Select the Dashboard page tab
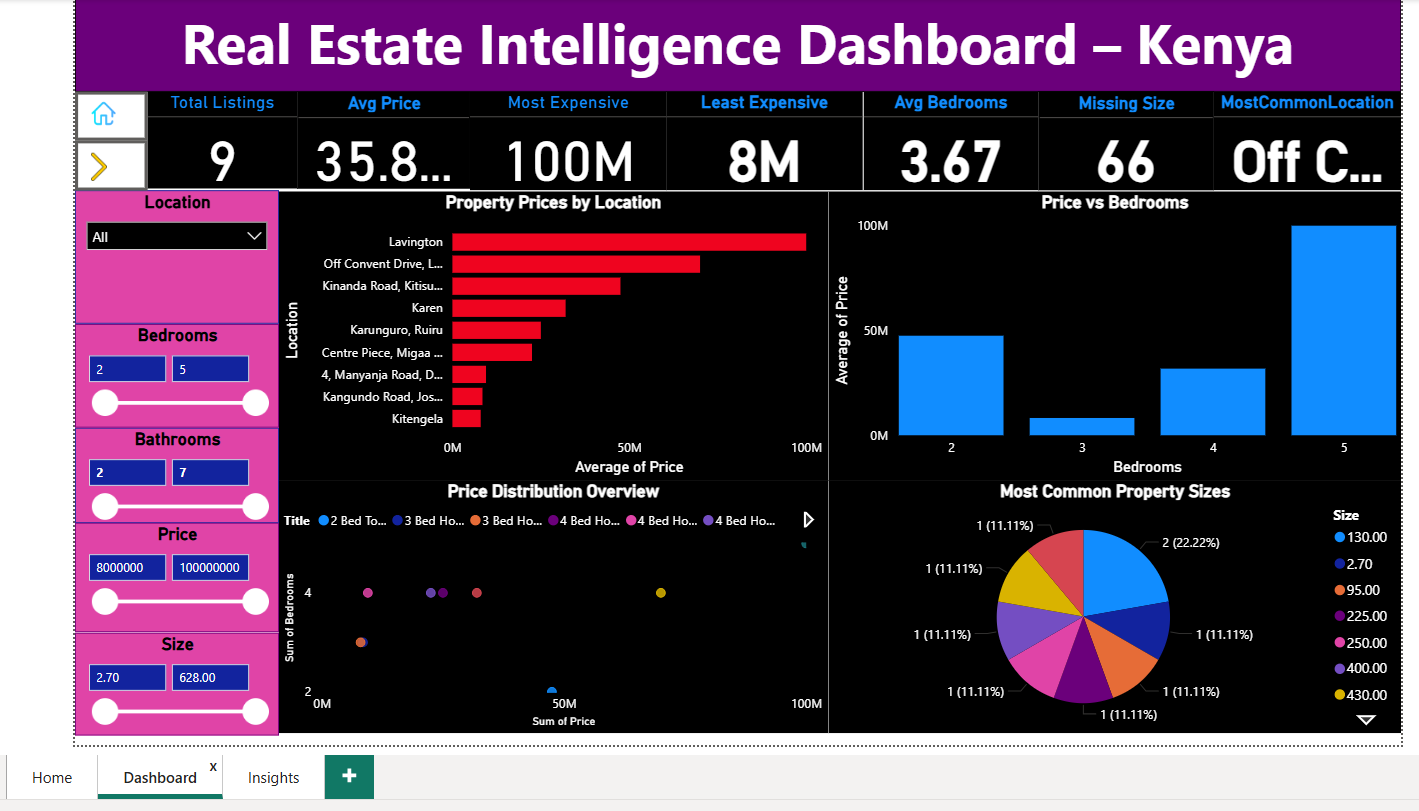This screenshot has width=1419, height=811. click(x=160, y=777)
